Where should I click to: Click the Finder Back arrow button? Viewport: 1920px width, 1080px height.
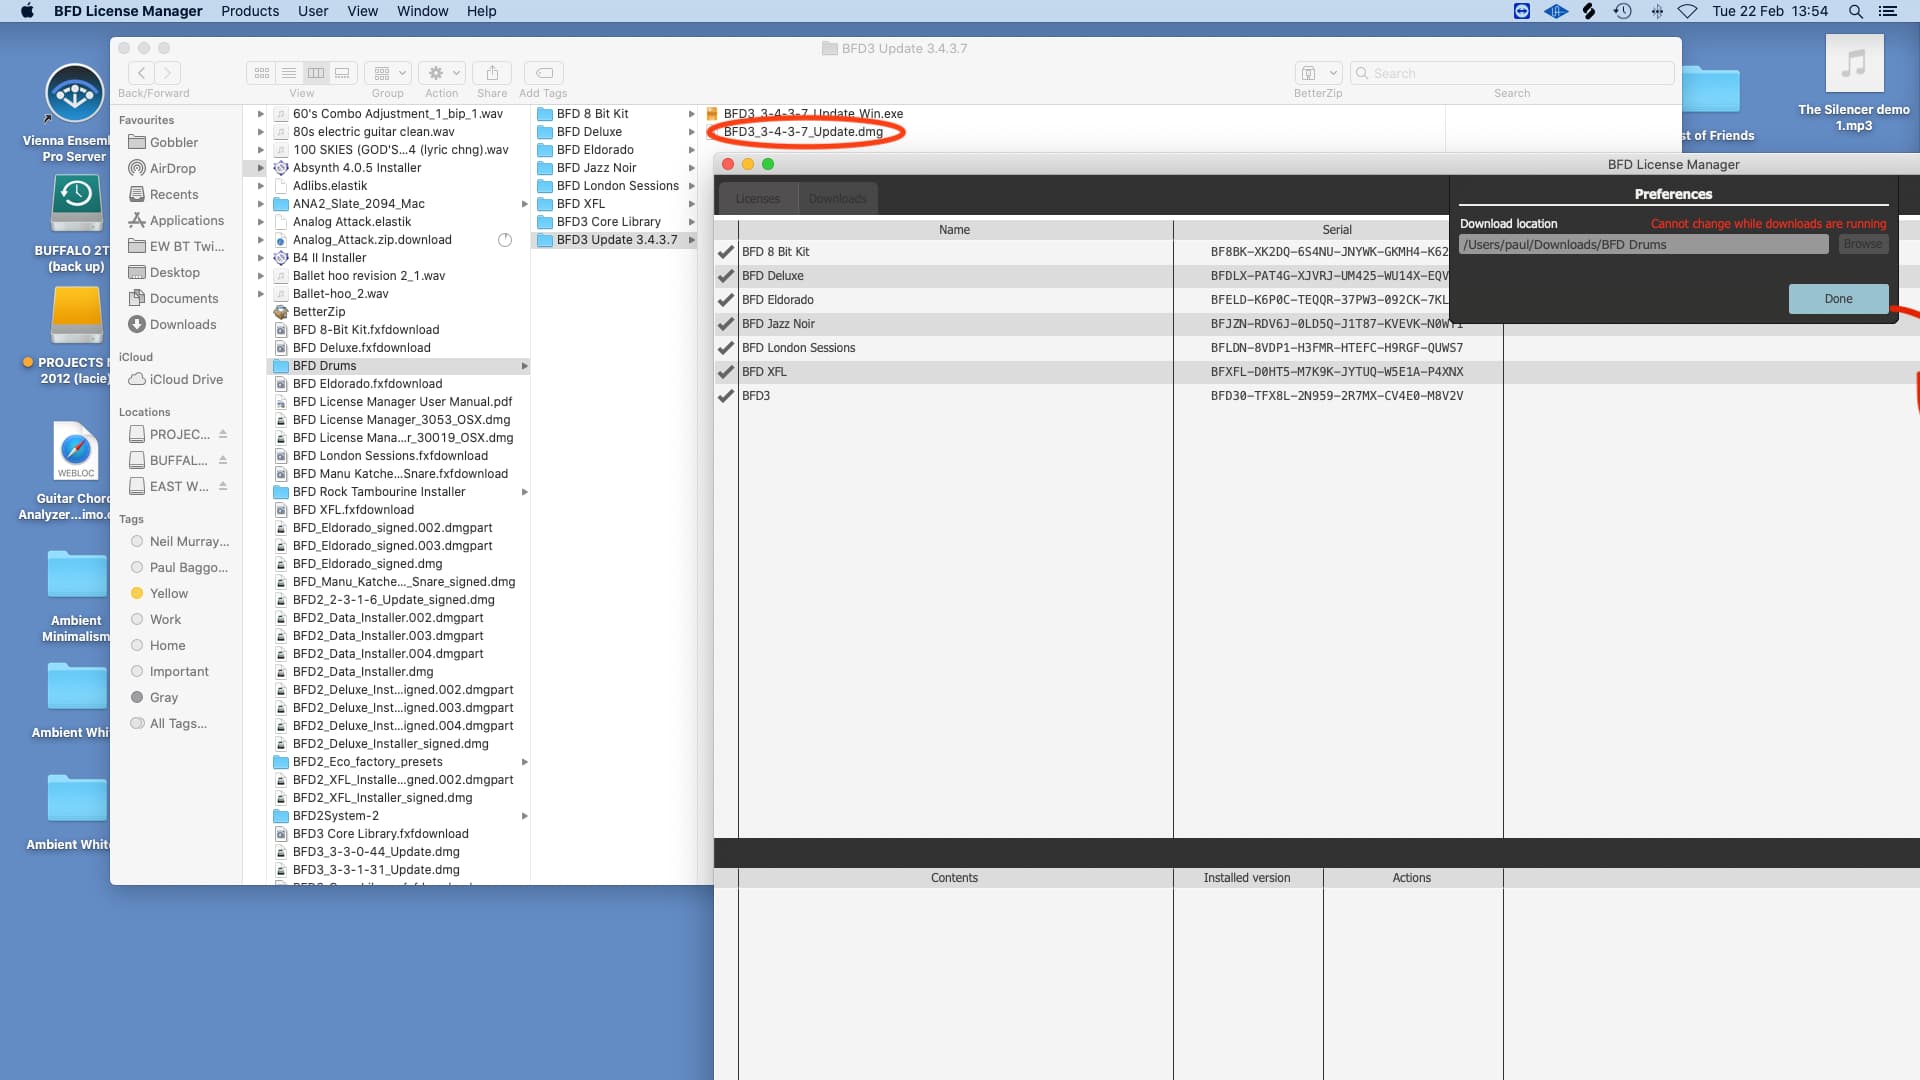coord(142,73)
